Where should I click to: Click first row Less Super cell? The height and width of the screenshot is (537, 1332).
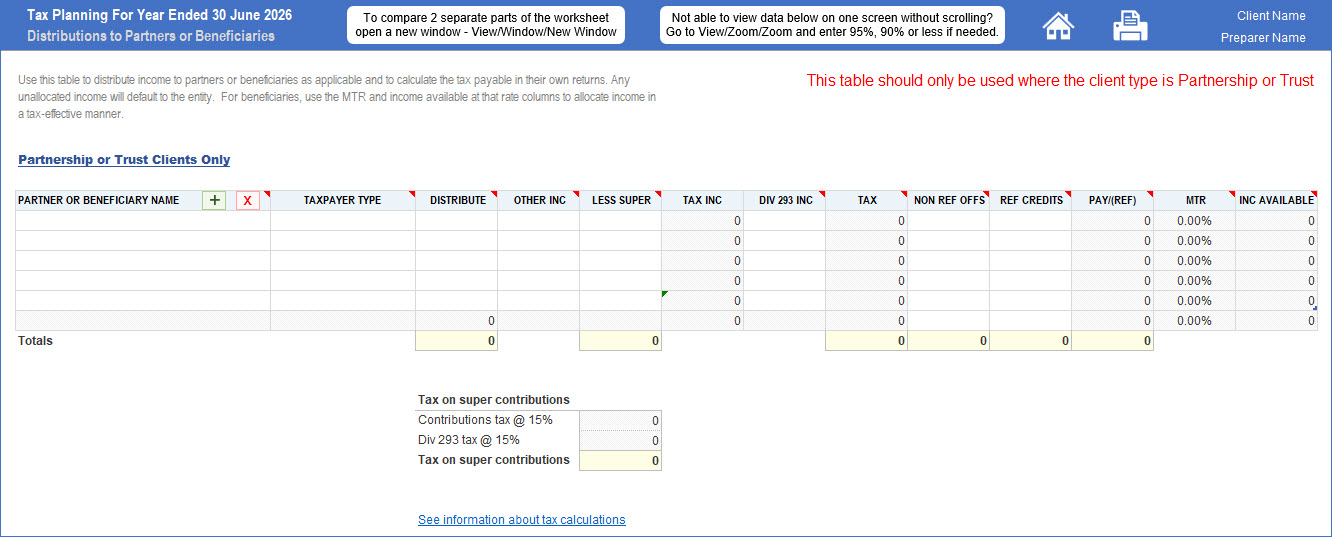620,221
